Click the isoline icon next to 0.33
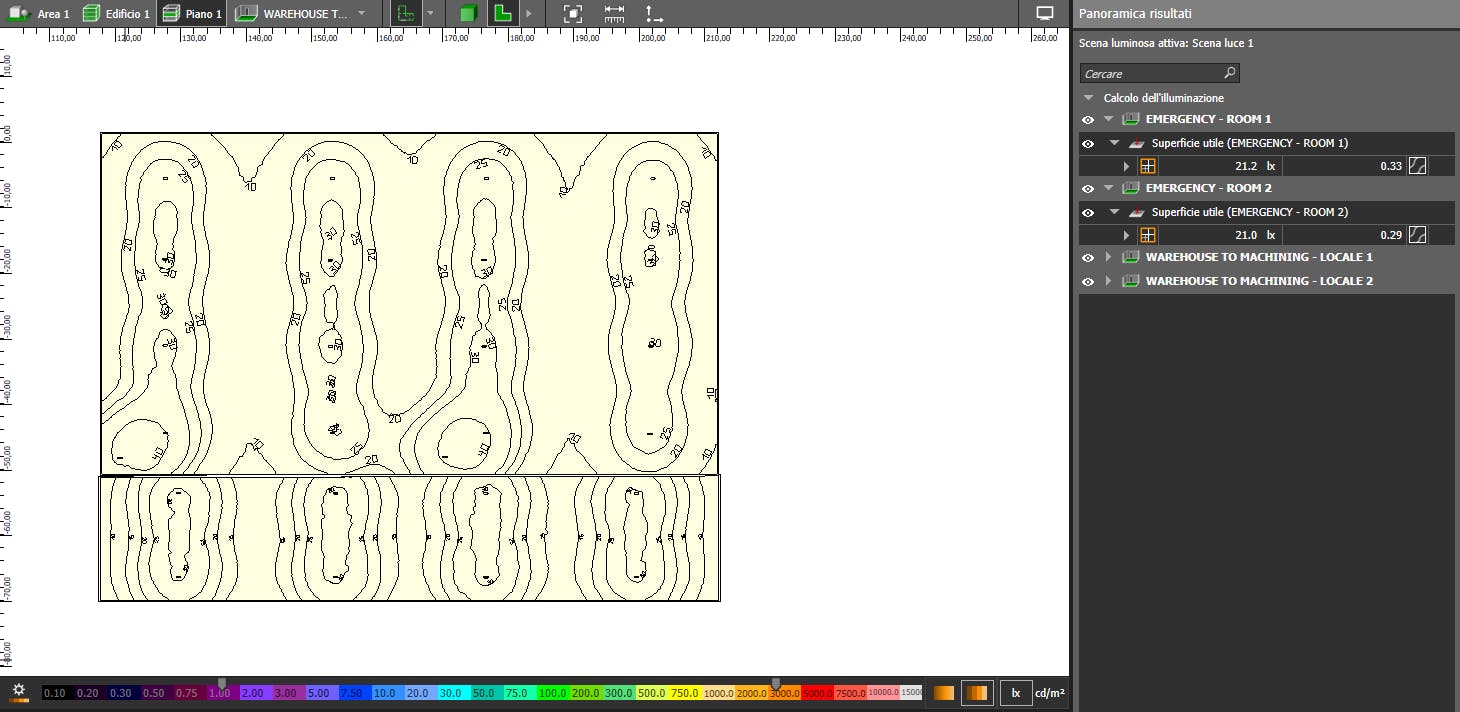The image size is (1460, 712). coord(1417,166)
